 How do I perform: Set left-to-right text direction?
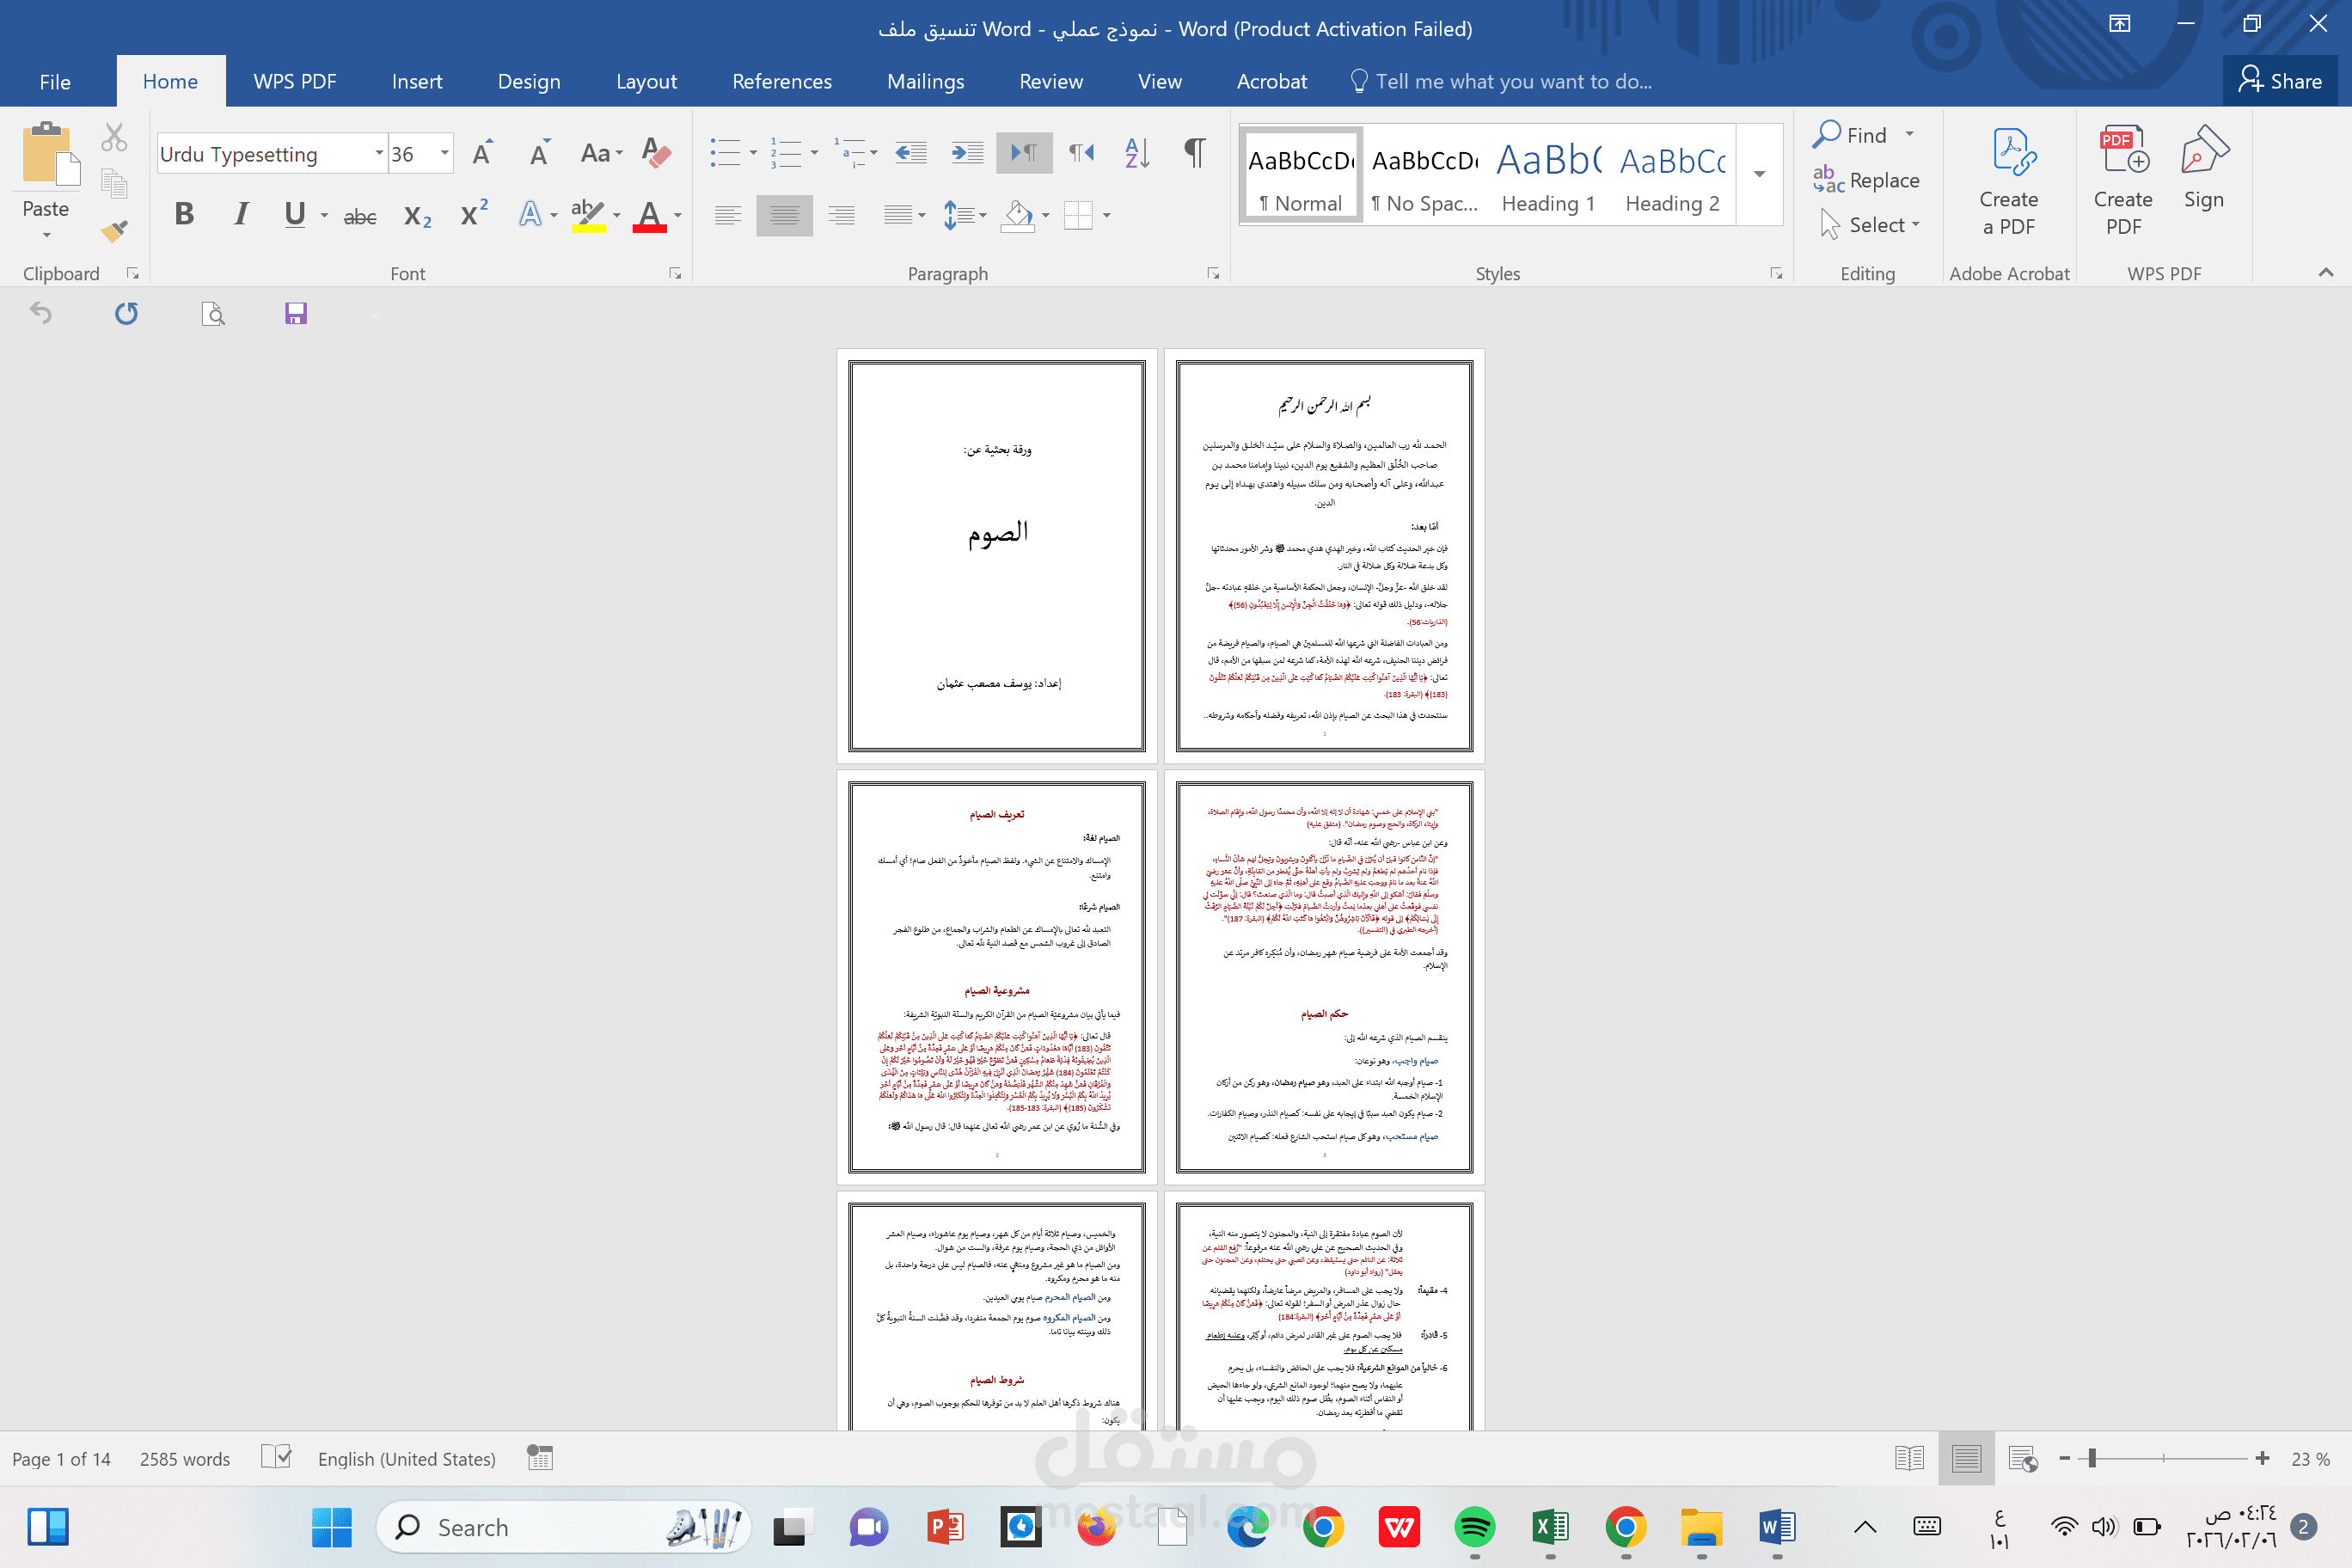point(1025,153)
